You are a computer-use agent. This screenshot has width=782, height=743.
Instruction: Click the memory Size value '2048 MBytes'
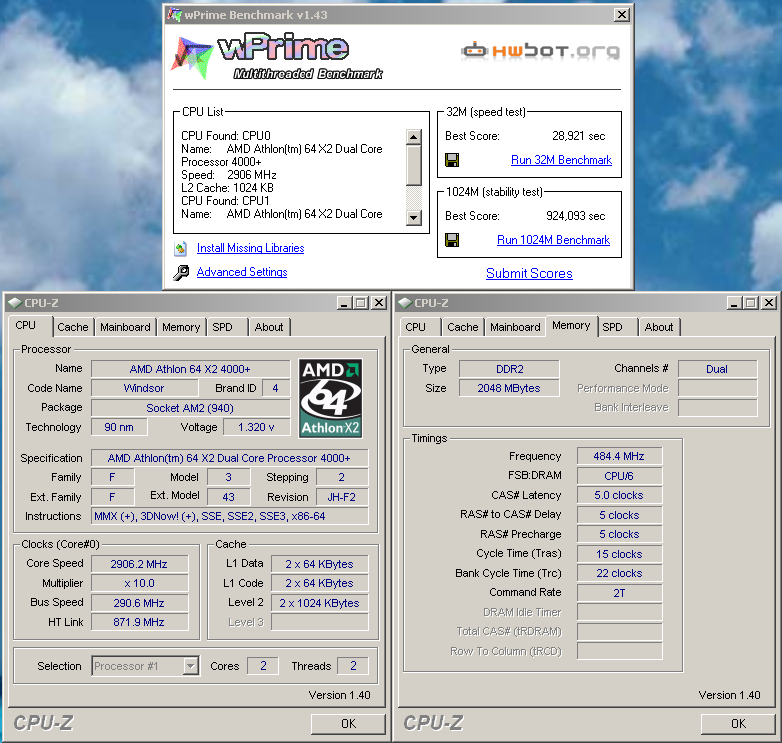tap(509, 388)
